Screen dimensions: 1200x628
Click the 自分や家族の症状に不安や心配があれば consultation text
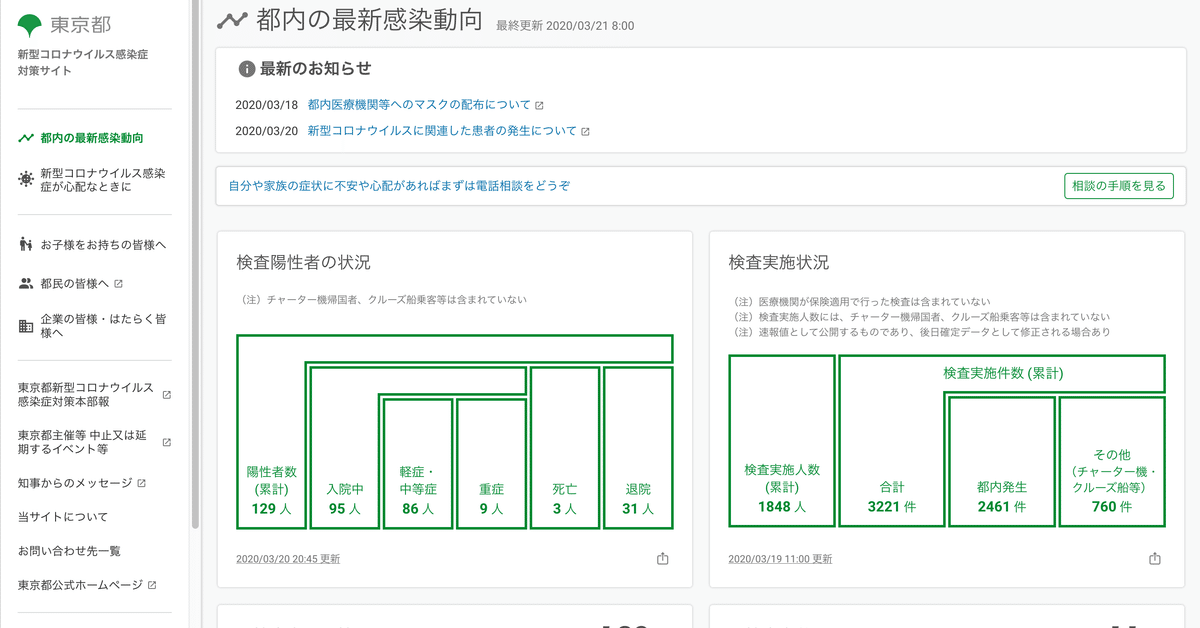[x=399, y=186]
